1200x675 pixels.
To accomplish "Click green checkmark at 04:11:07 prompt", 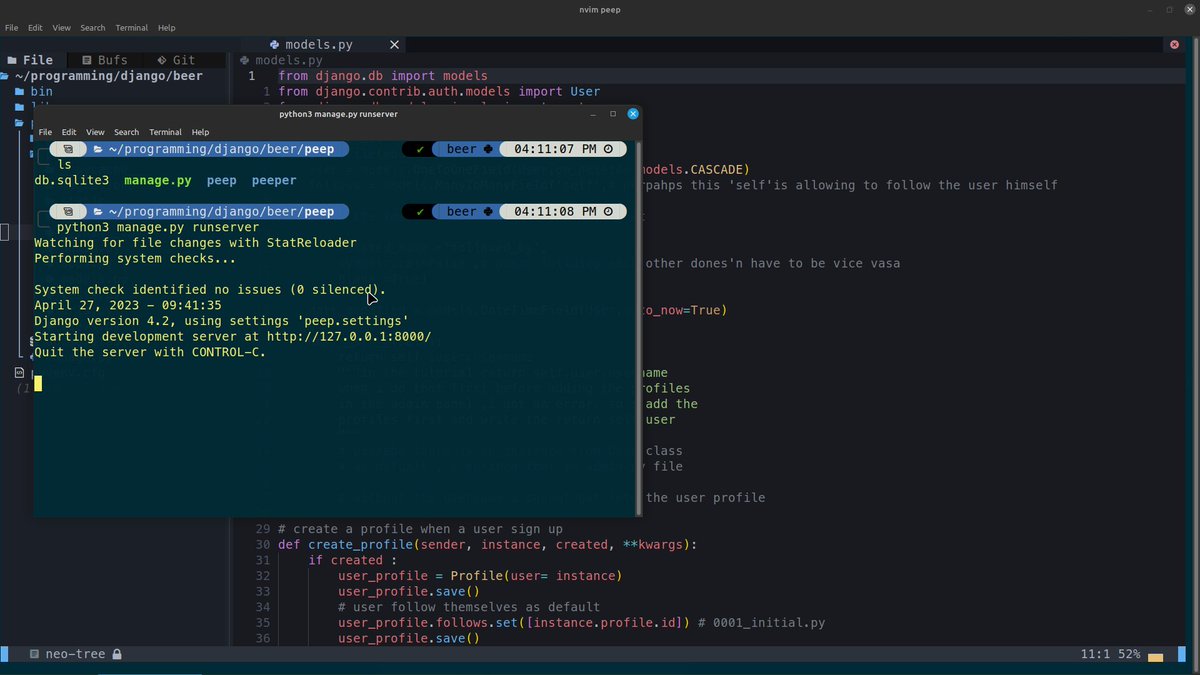I will tap(421, 149).
